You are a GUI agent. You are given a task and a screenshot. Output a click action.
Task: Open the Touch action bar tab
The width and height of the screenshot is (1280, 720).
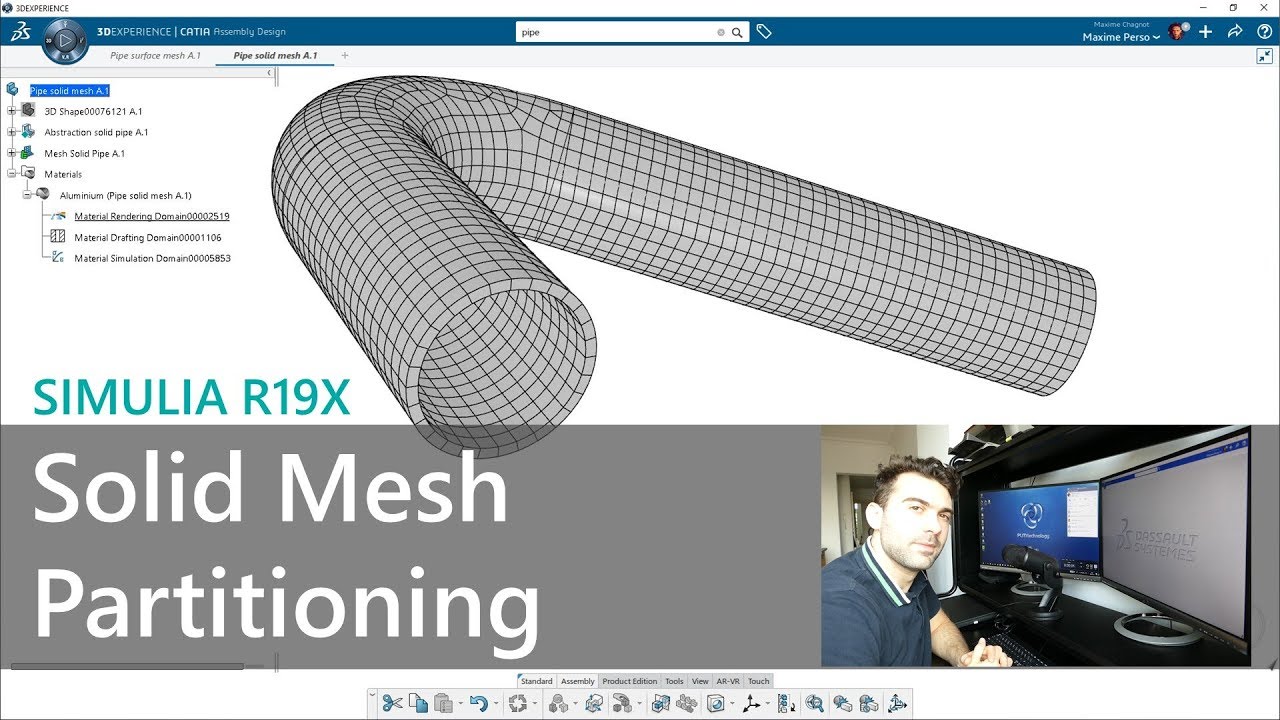point(759,681)
